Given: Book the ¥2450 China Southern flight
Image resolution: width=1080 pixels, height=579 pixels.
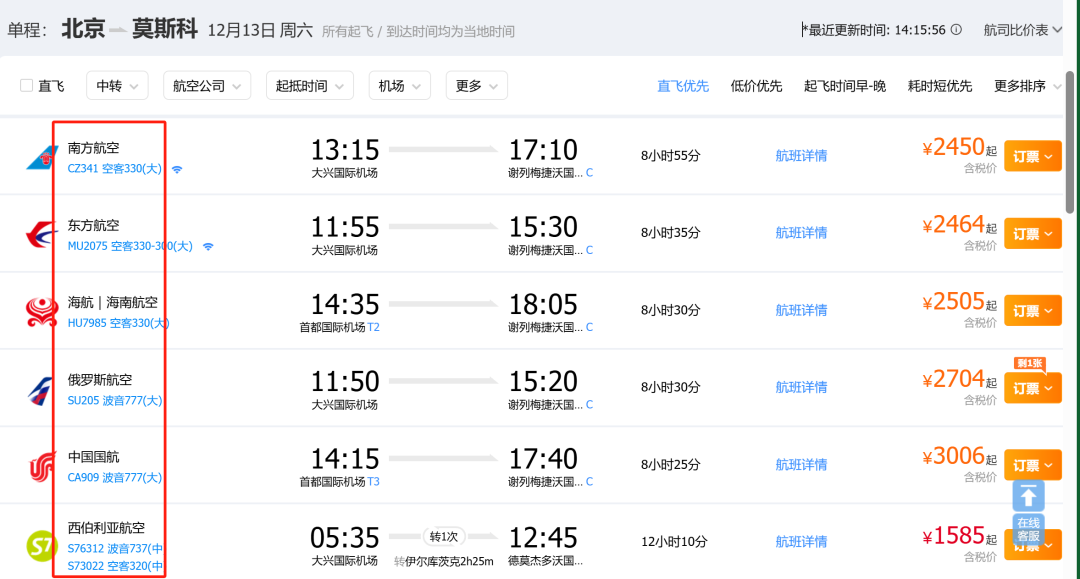Looking at the screenshot, I should point(1032,156).
